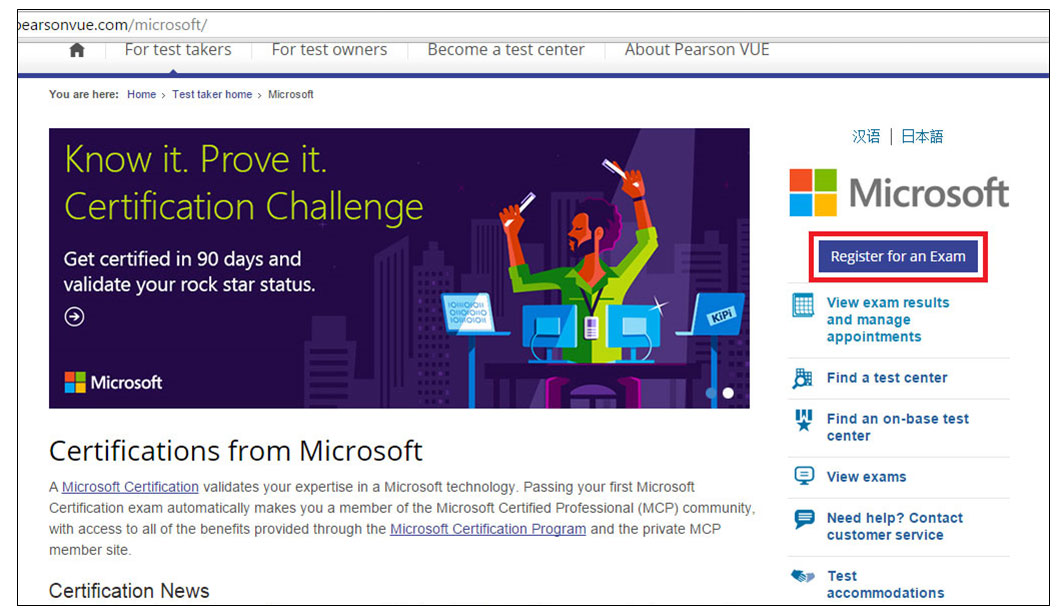Image resolution: width=1064 pixels, height=616 pixels.
Task: Select the first carousel dot in banner
Action: [710, 393]
